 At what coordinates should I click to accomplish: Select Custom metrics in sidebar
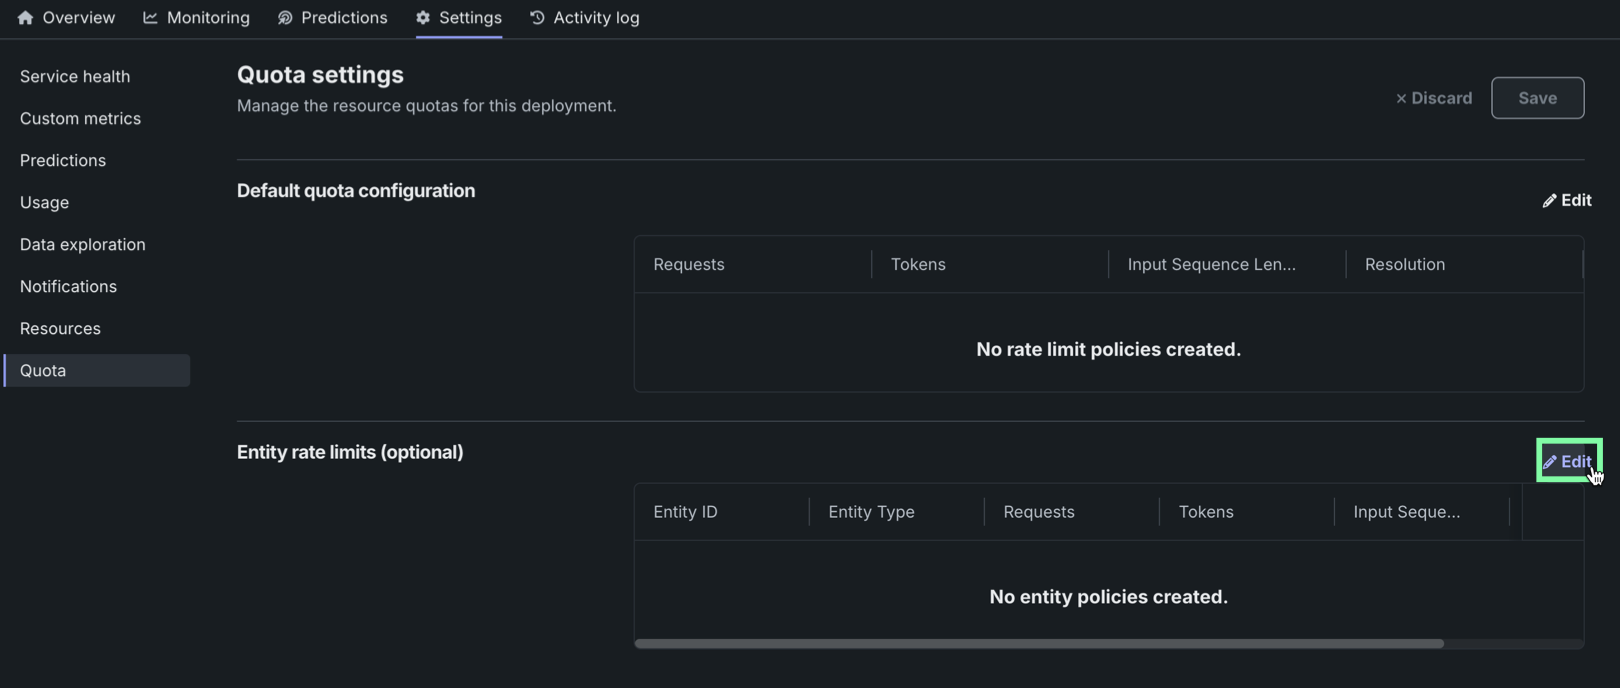point(80,118)
